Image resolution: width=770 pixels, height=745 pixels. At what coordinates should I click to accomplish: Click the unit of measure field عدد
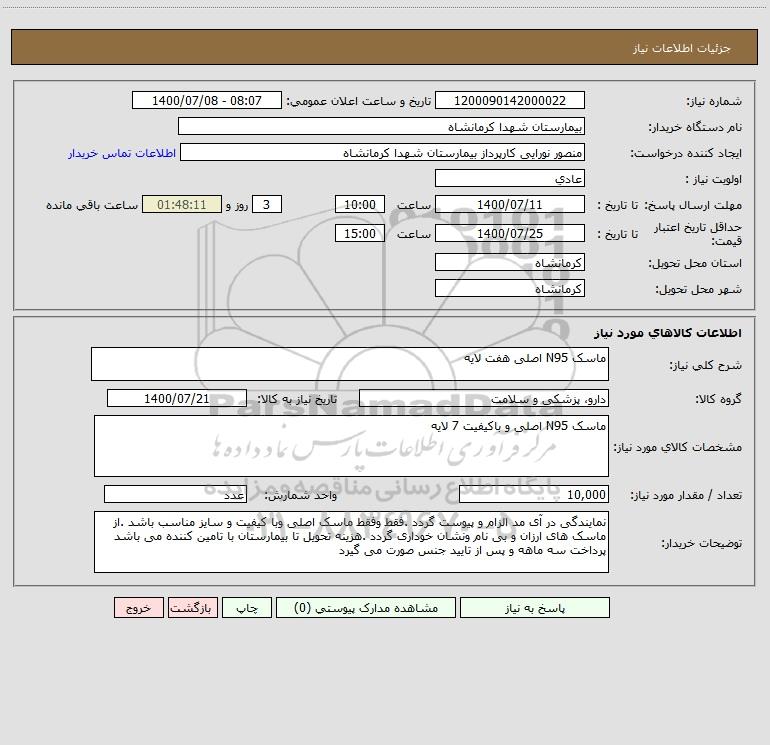coord(175,495)
